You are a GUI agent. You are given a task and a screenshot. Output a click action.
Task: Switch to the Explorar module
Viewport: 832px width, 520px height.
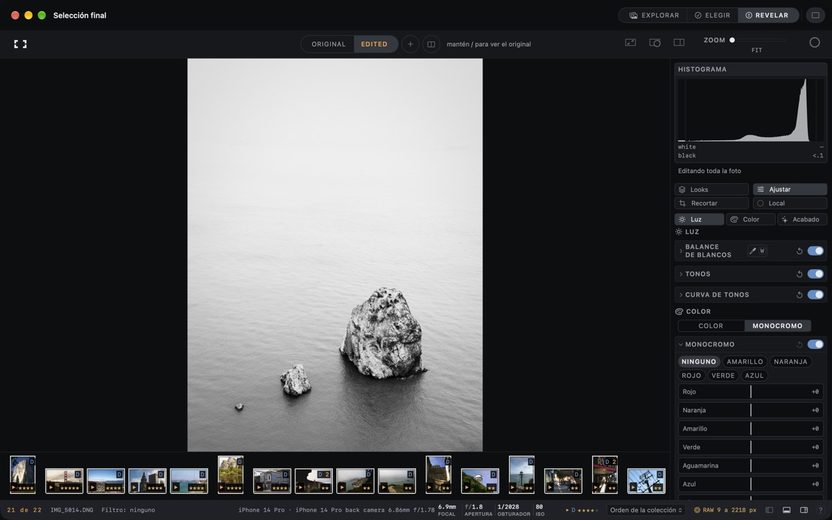(x=654, y=15)
